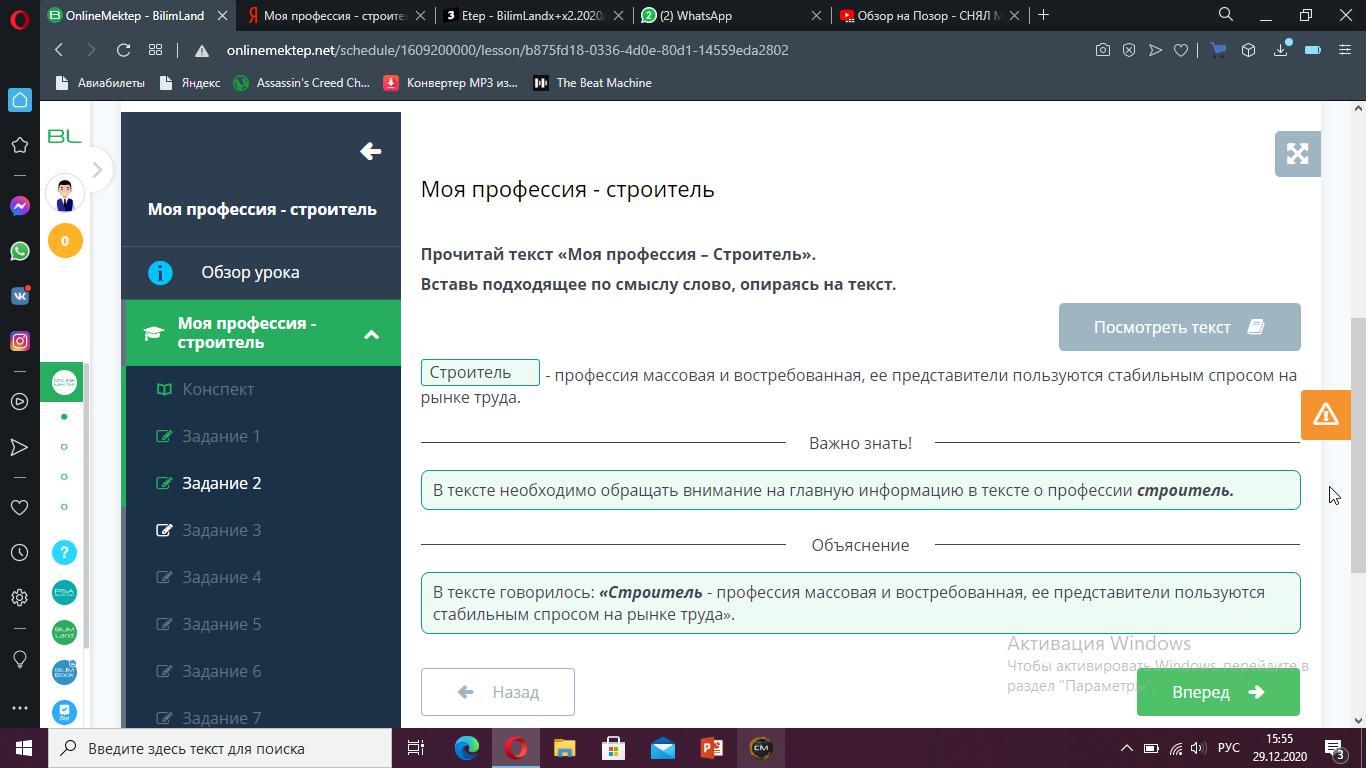Open the battery saver icon

1313,50
